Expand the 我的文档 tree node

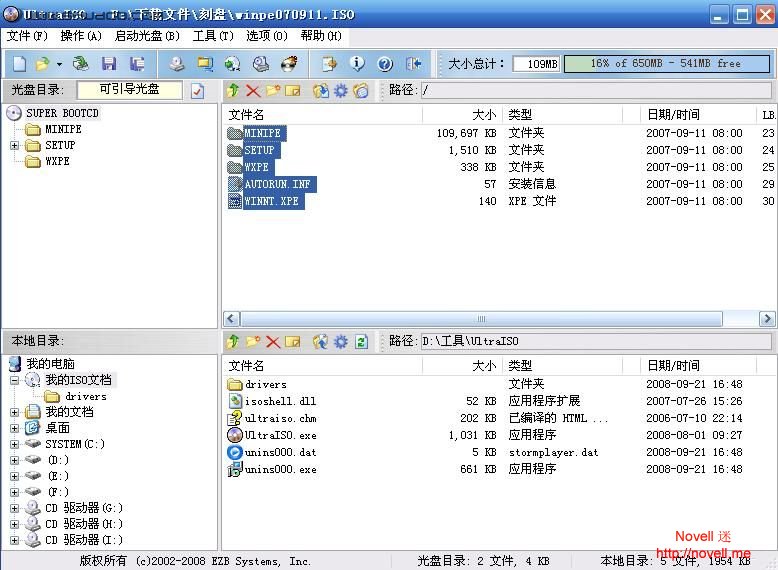pos(14,412)
